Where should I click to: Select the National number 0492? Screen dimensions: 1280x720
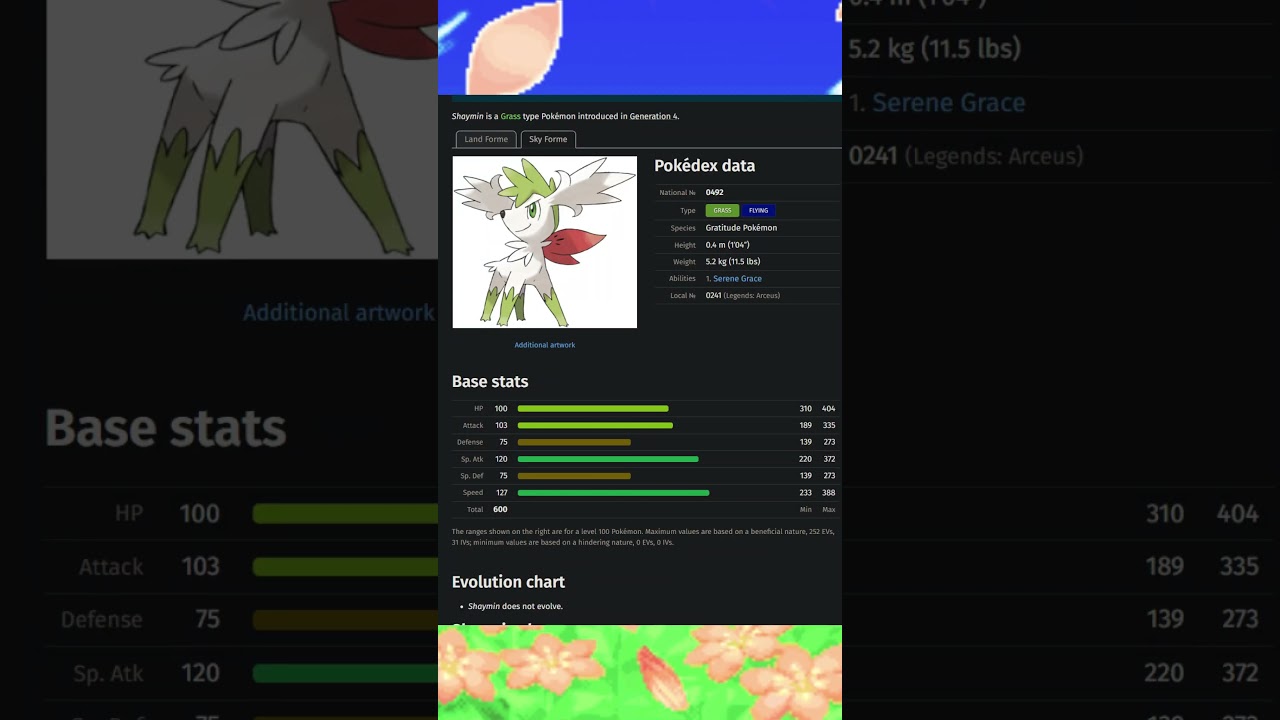pos(715,193)
